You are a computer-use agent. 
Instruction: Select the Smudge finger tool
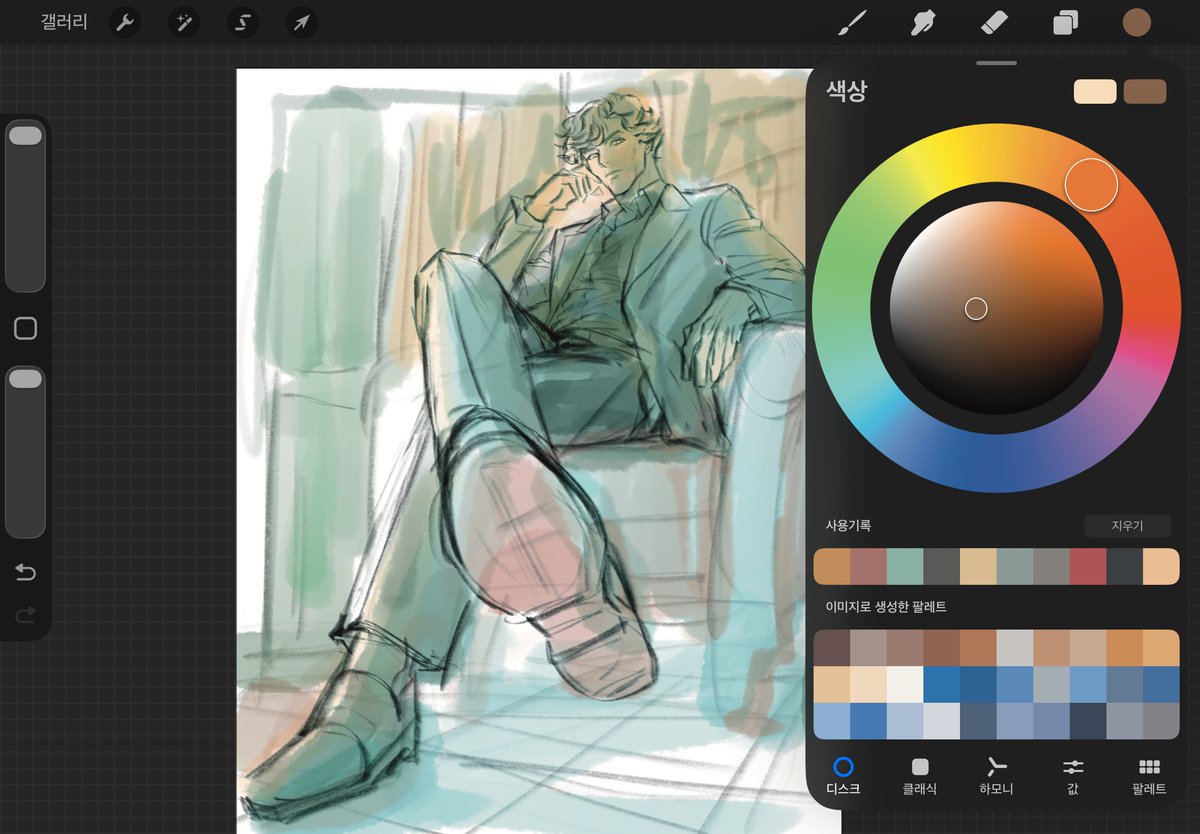tap(922, 22)
